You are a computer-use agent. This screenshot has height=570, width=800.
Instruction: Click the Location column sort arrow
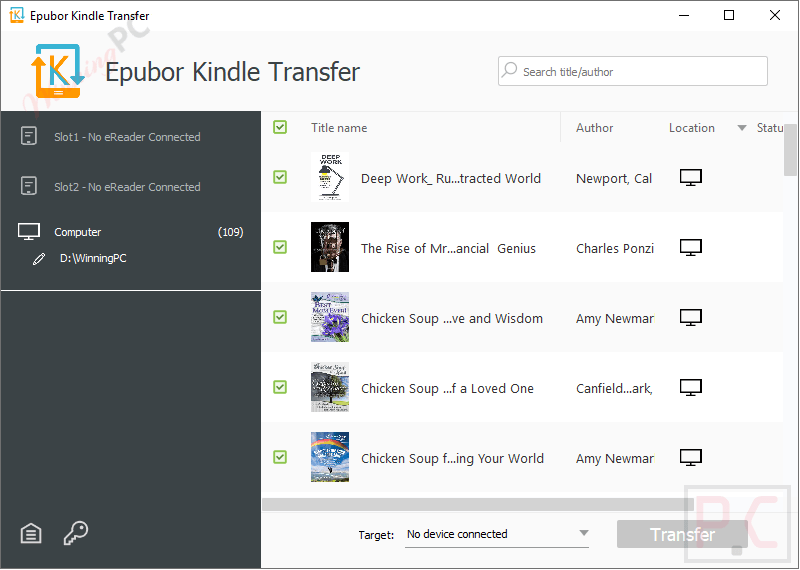click(742, 128)
